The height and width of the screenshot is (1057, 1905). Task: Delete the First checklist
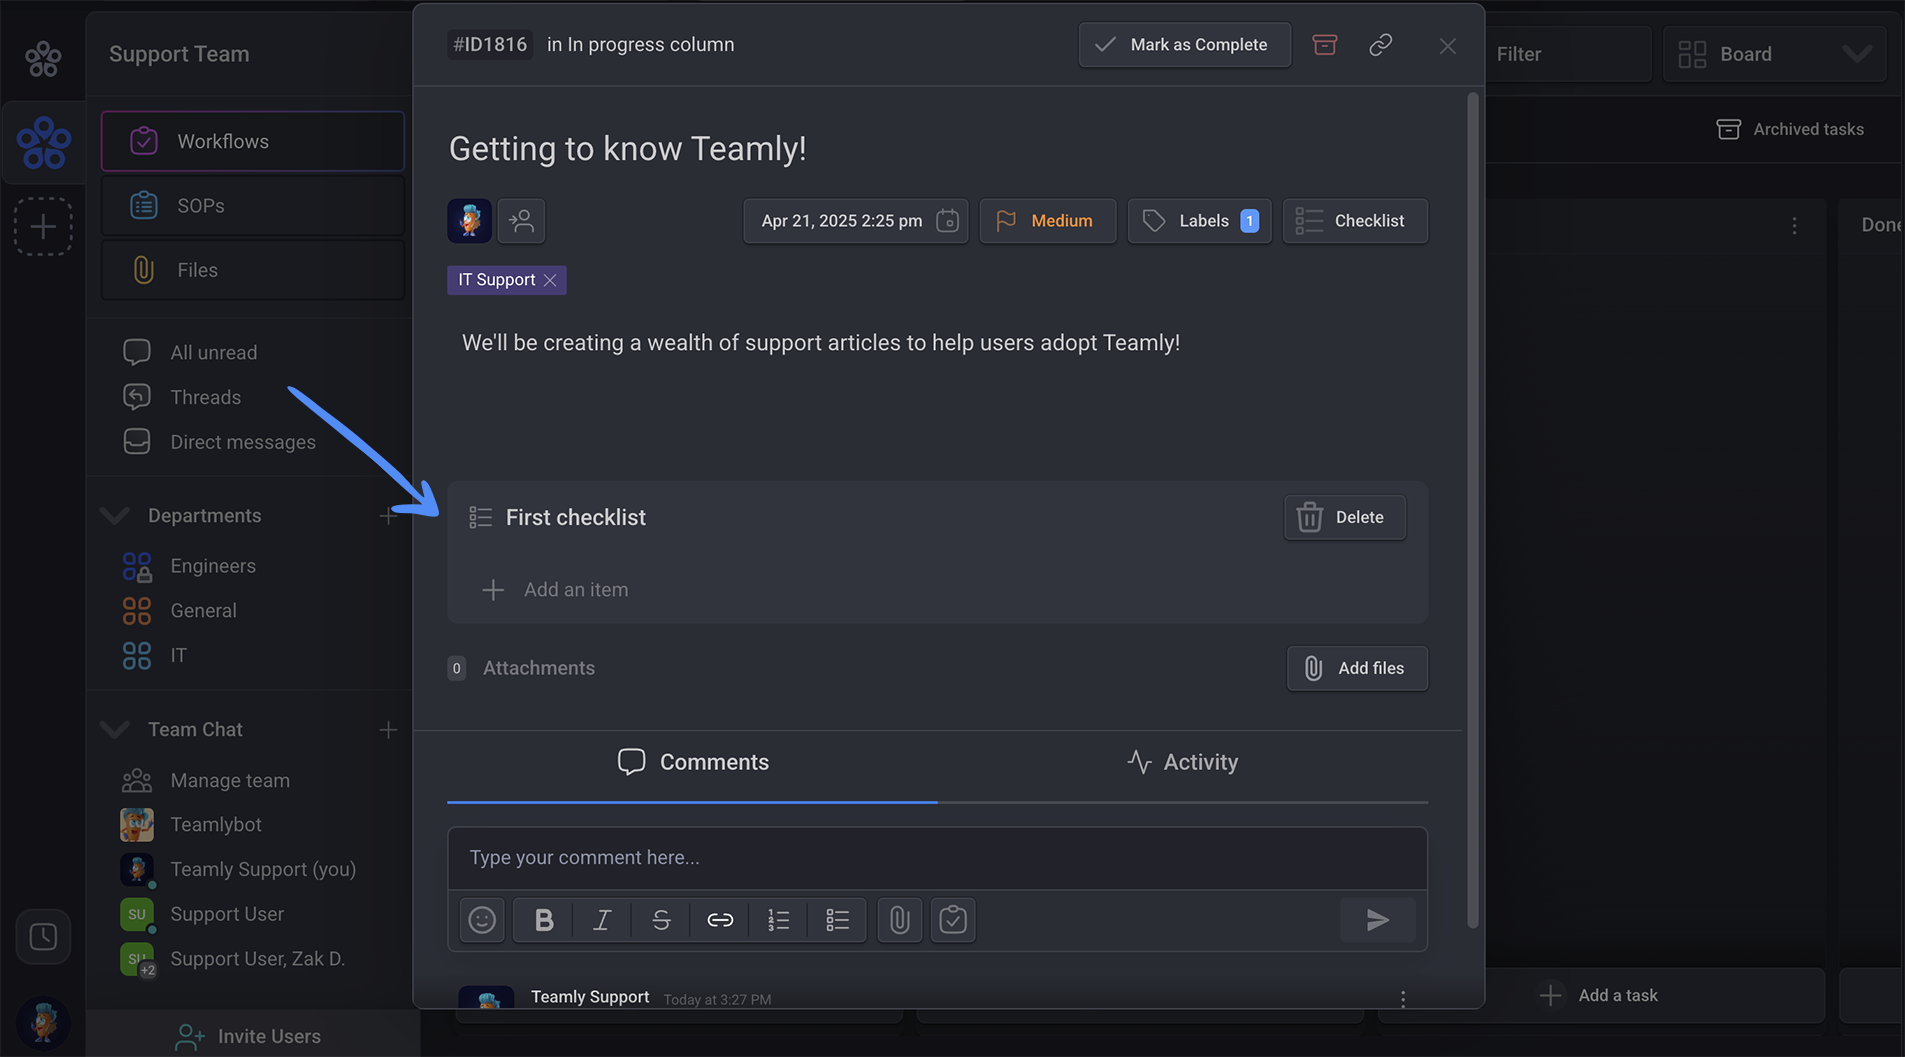click(1344, 517)
